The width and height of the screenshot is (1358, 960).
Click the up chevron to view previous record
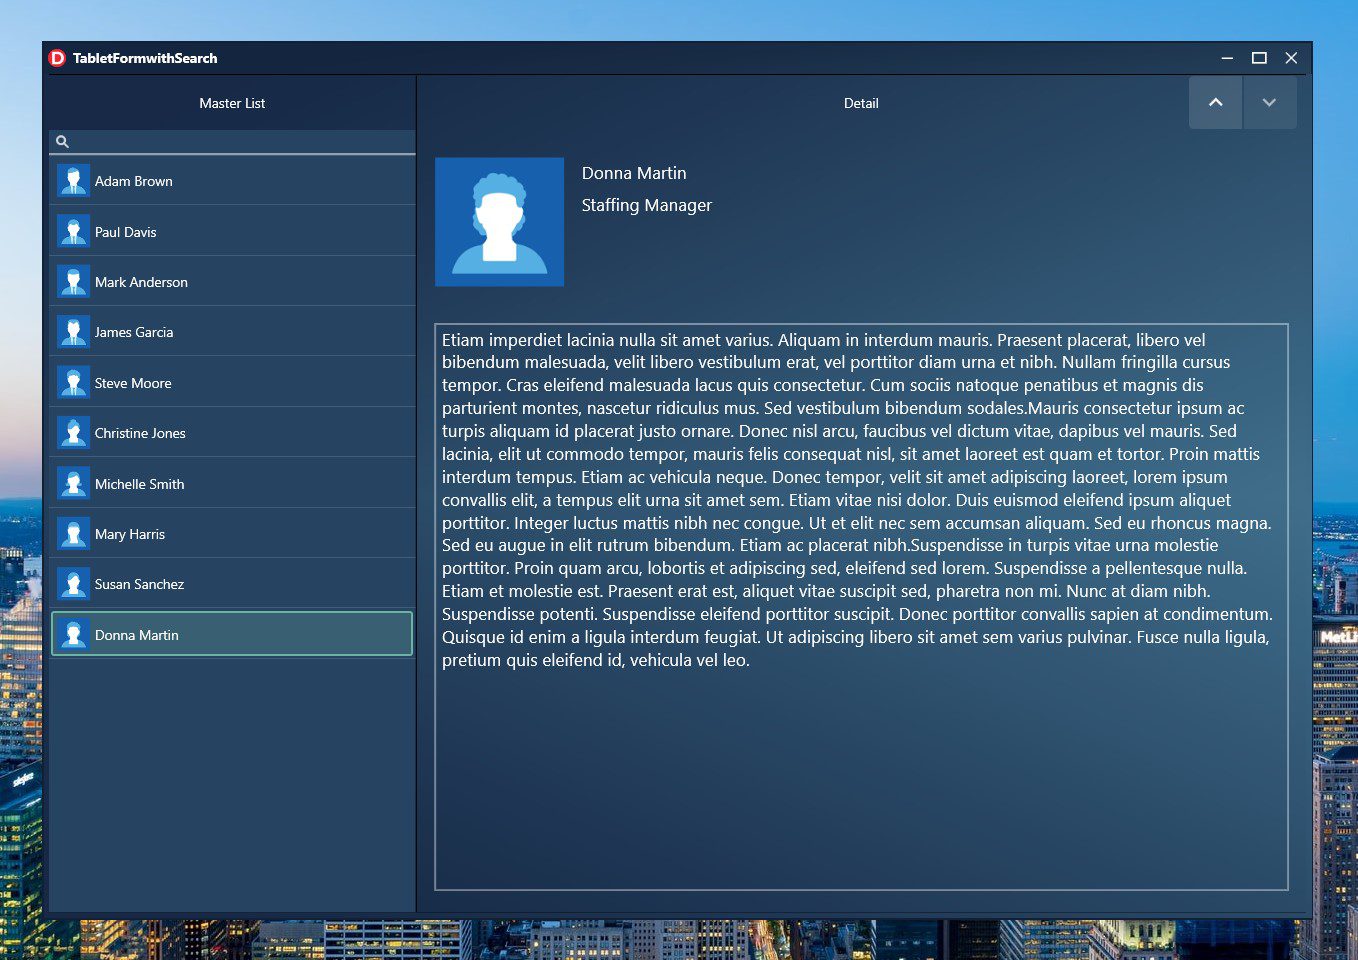pos(1215,102)
